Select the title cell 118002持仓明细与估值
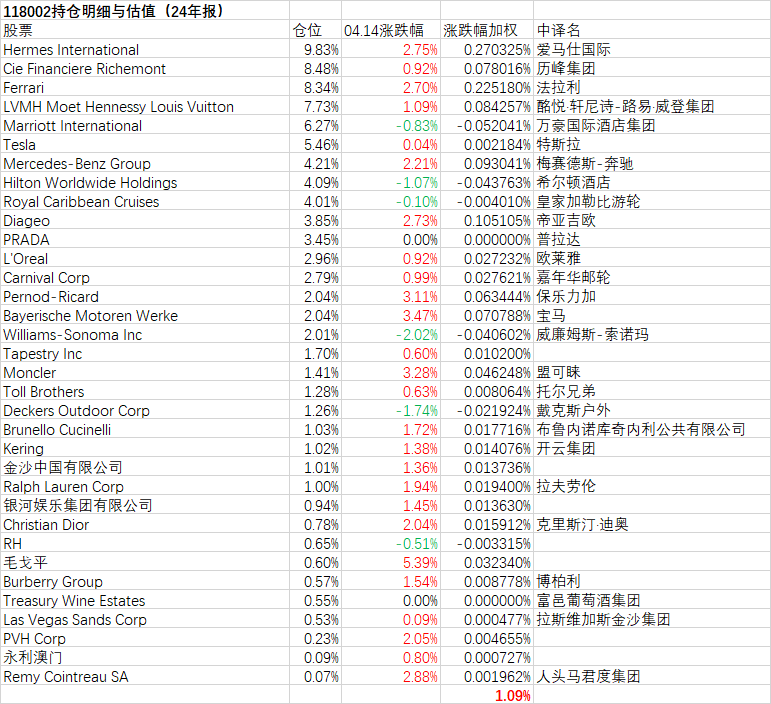771x704 pixels. (x=145, y=10)
